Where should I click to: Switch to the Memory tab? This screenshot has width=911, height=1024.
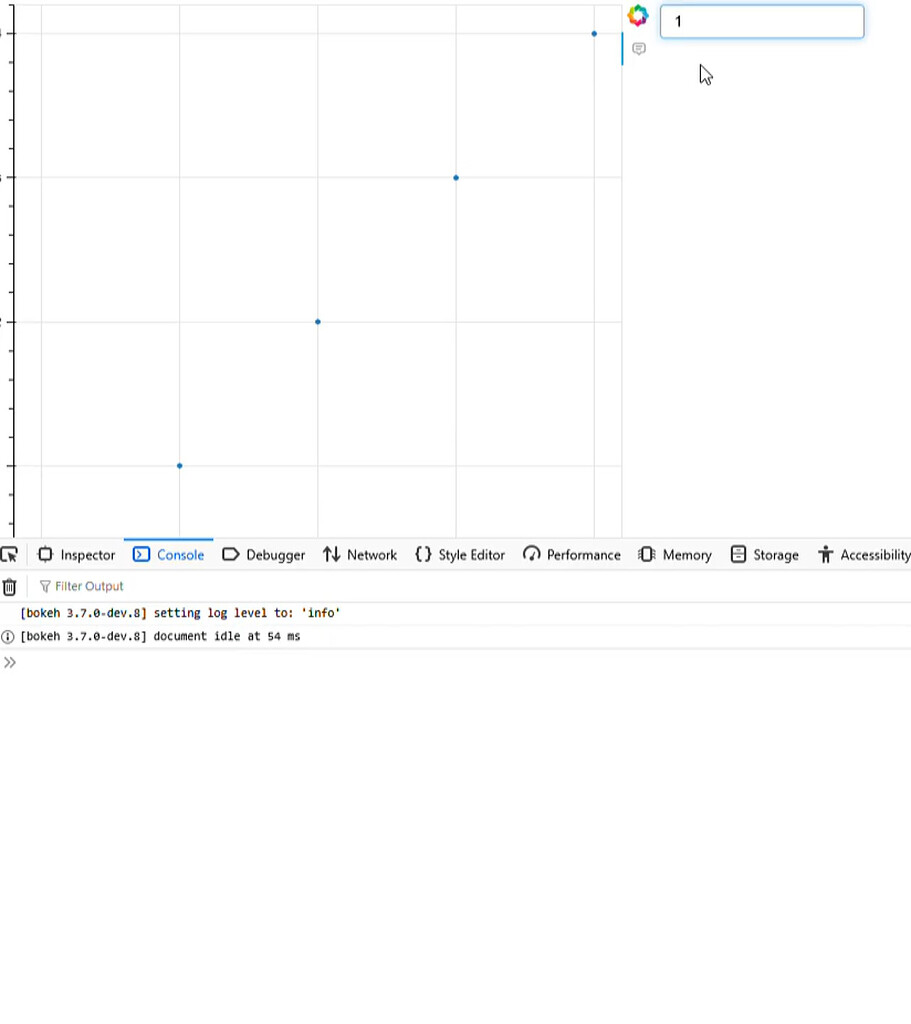click(x=675, y=555)
